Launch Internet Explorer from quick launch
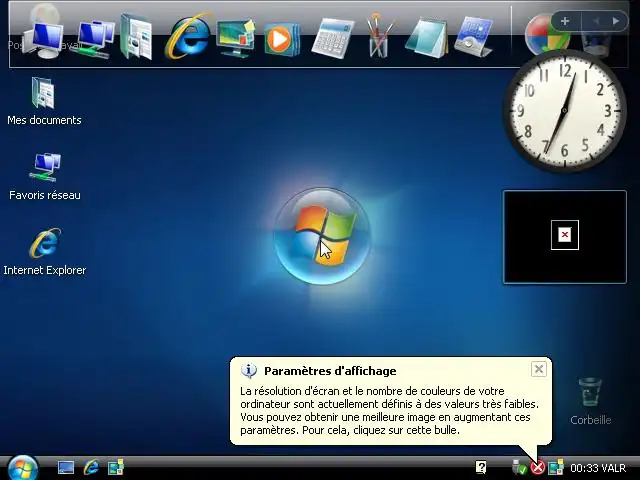The image size is (640, 480). click(91, 467)
